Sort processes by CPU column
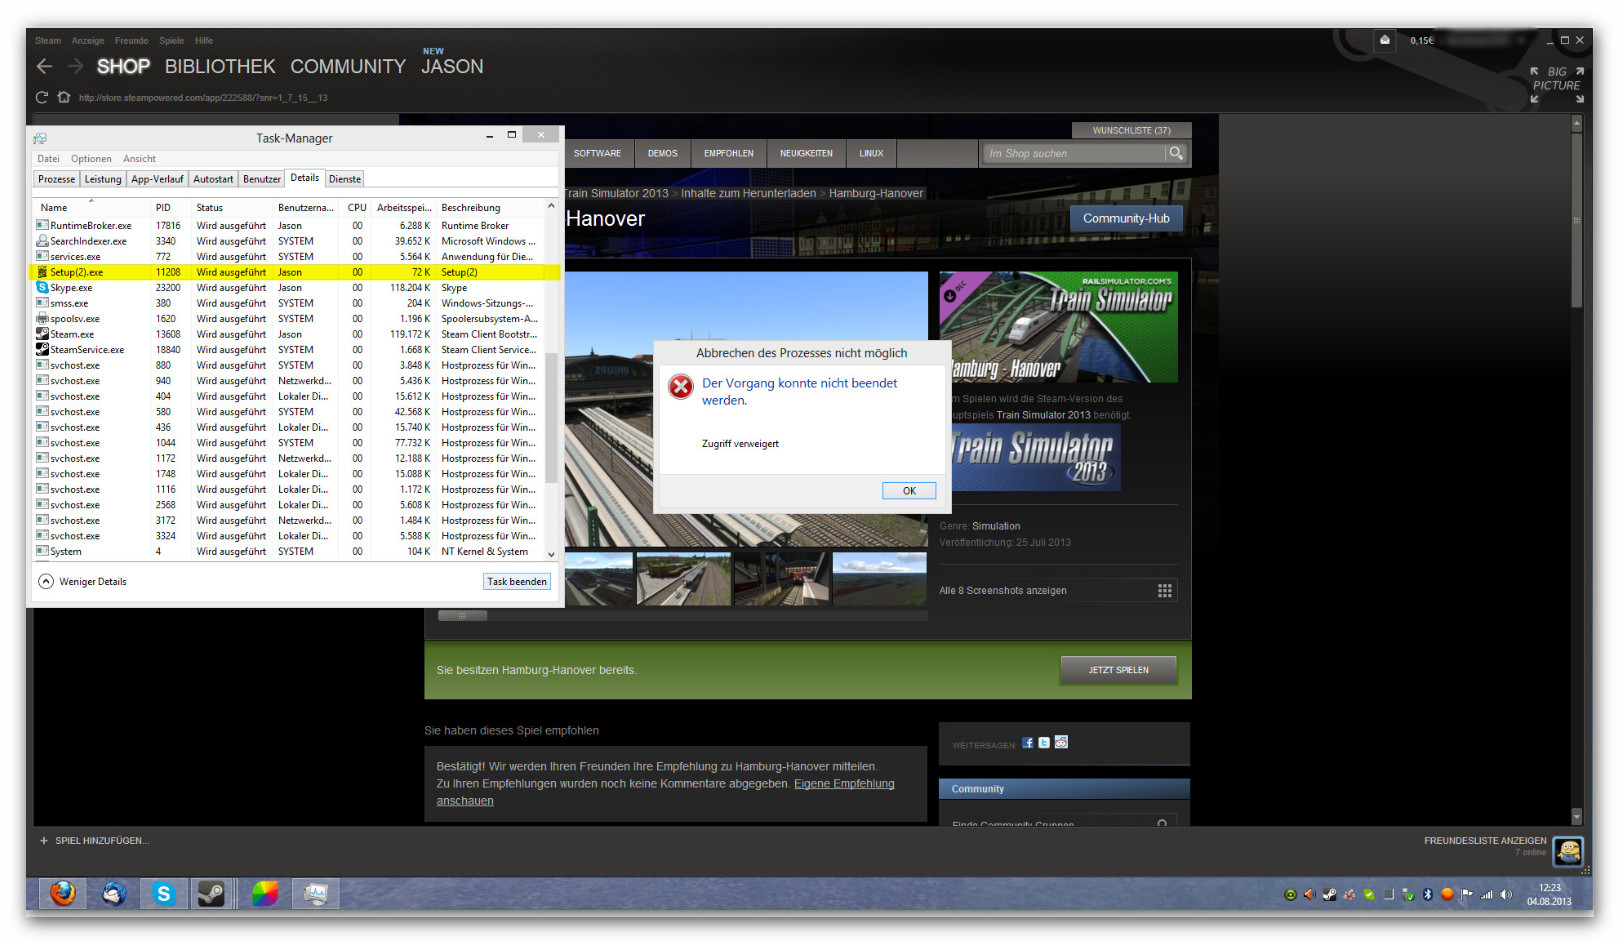The width and height of the screenshot is (1620, 943). 357,207
